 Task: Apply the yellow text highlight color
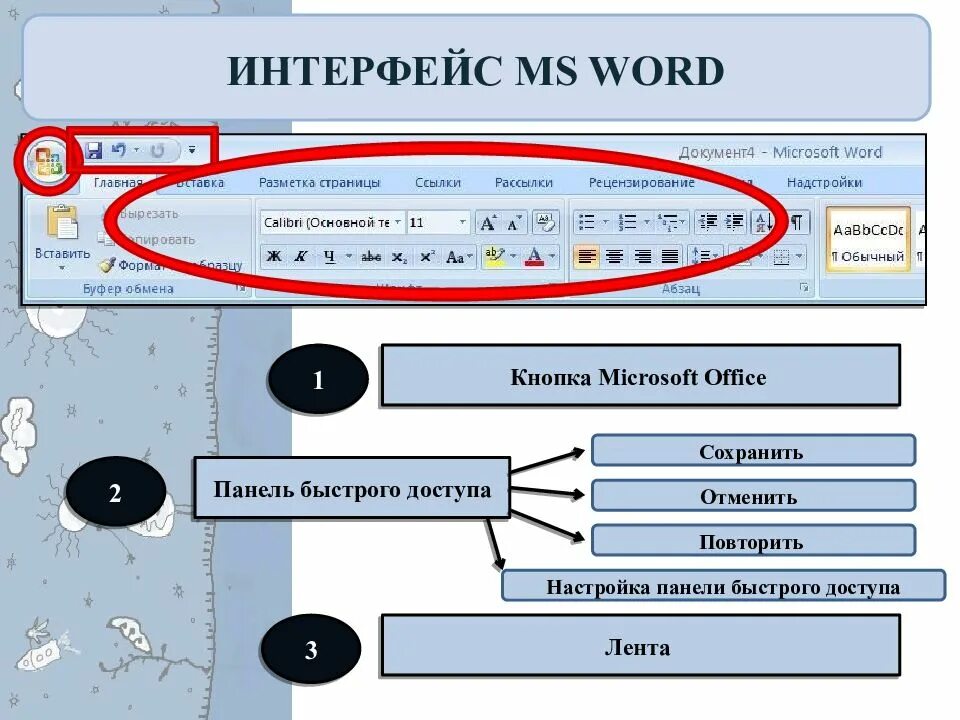(x=494, y=257)
